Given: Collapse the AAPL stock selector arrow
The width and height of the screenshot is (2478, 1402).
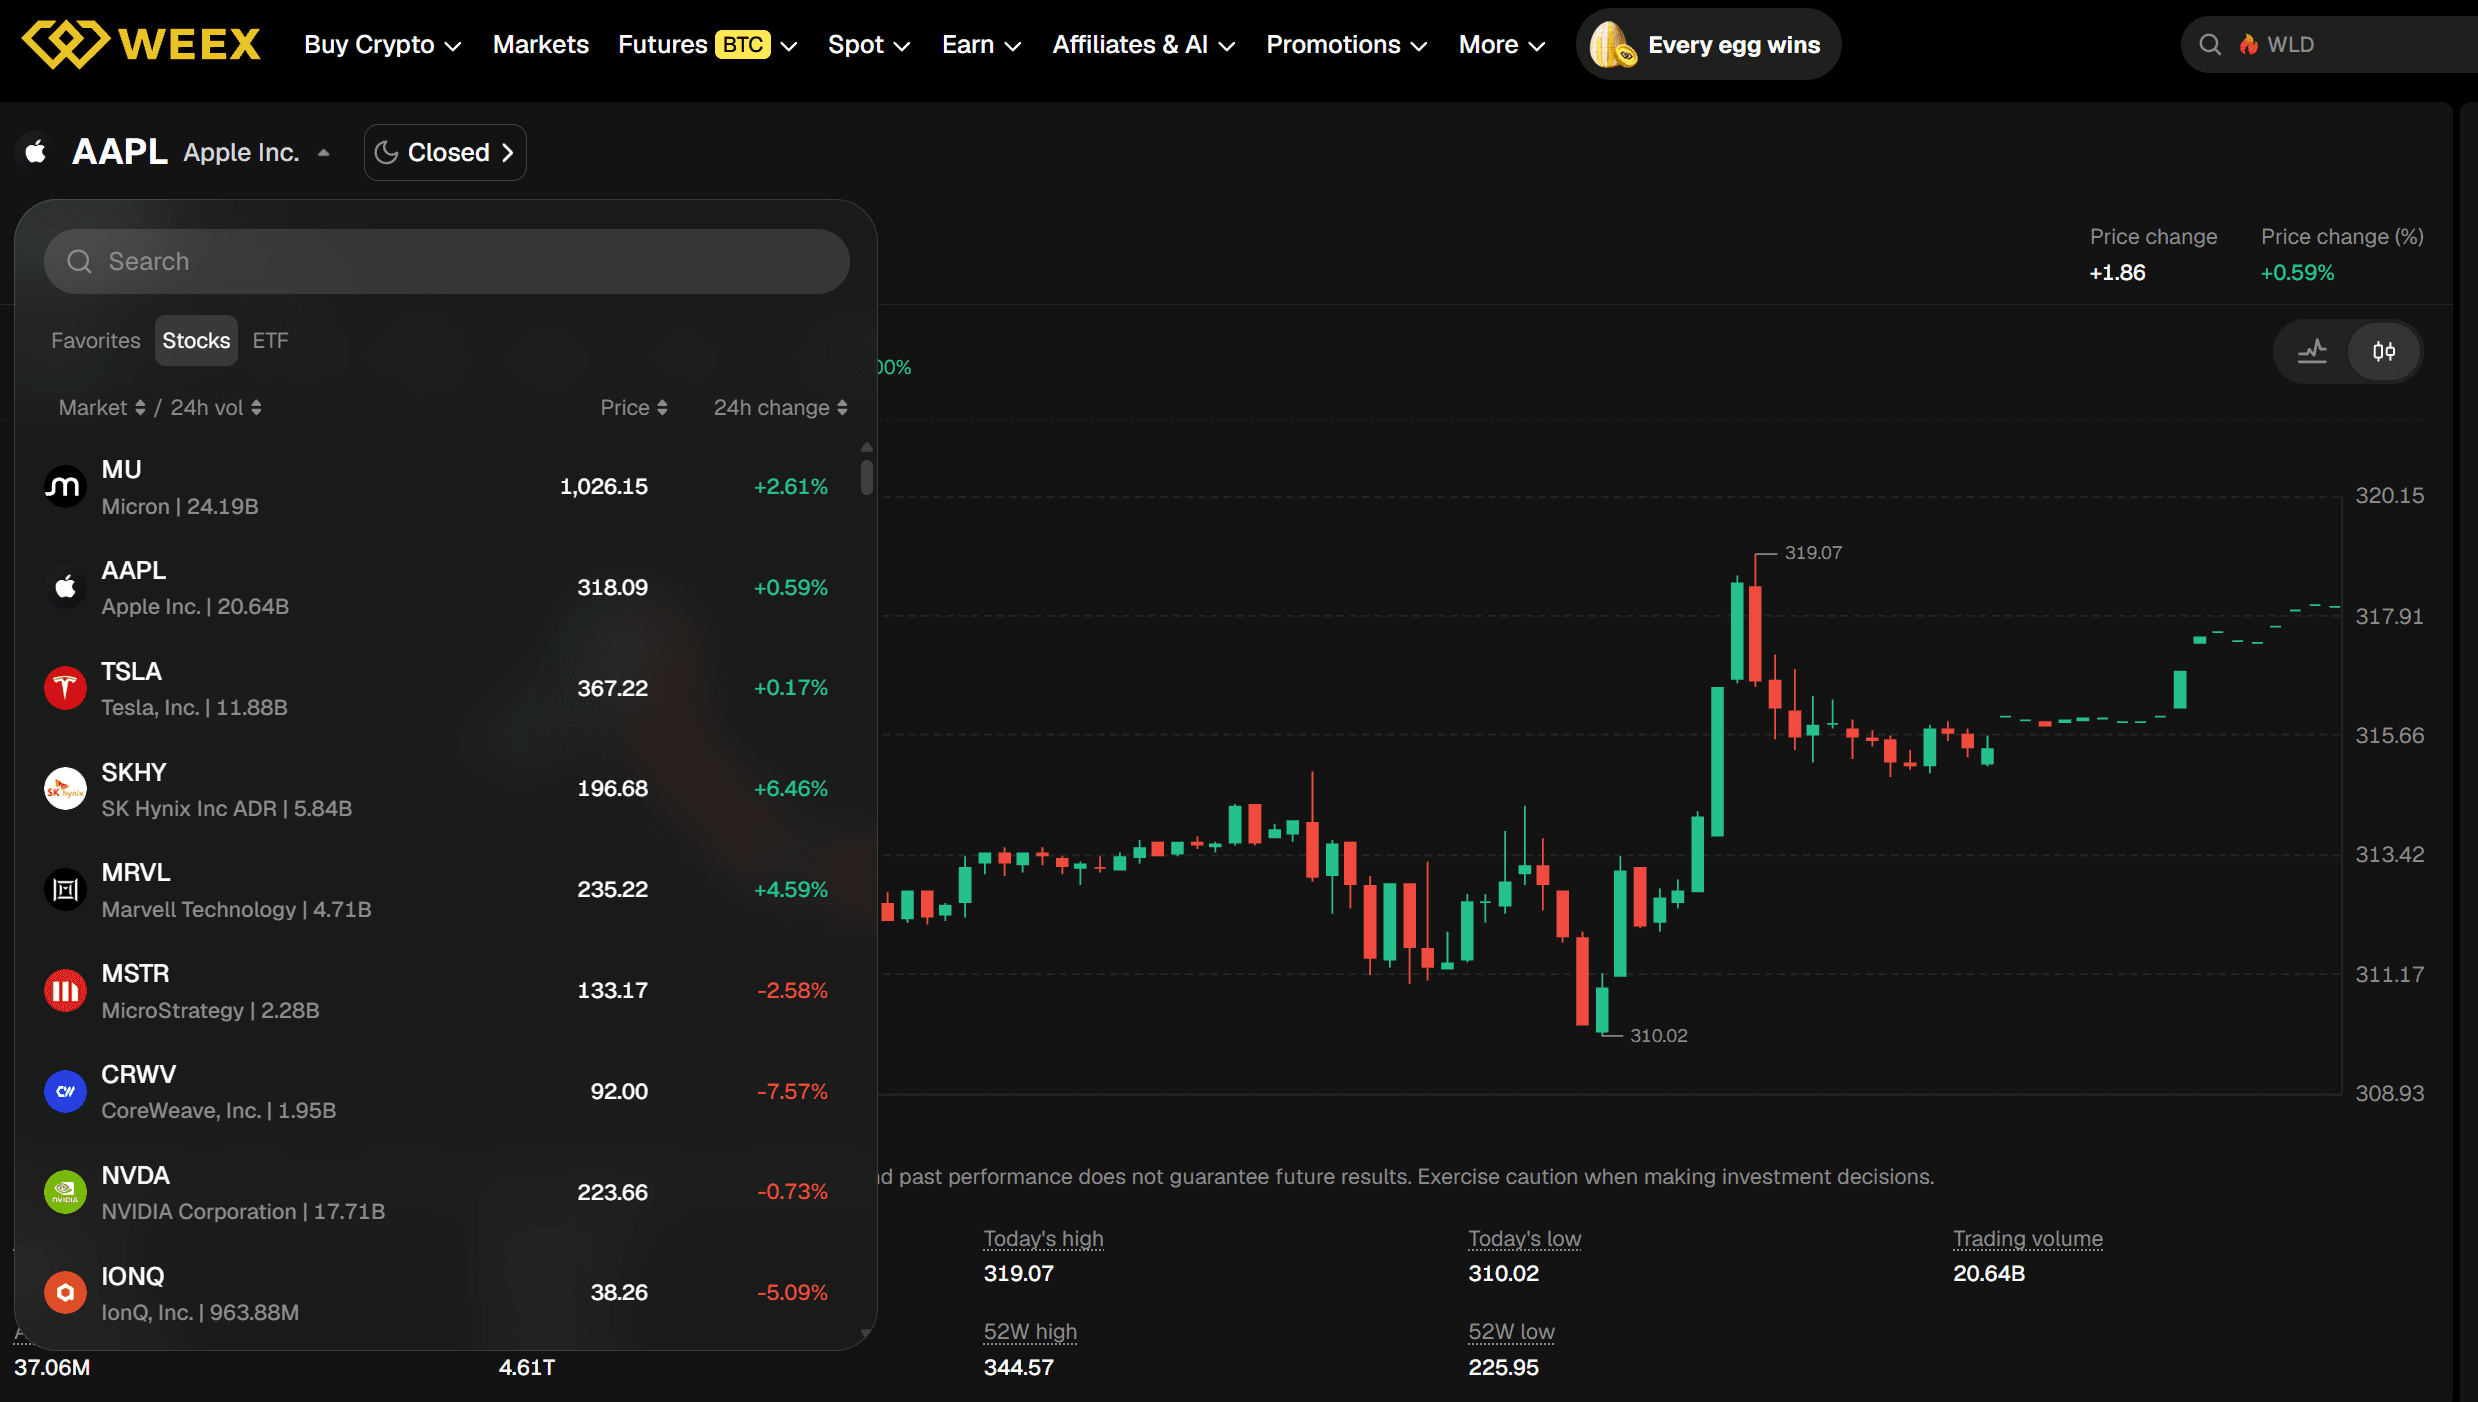Looking at the screenshot, I should pos(324,153).
